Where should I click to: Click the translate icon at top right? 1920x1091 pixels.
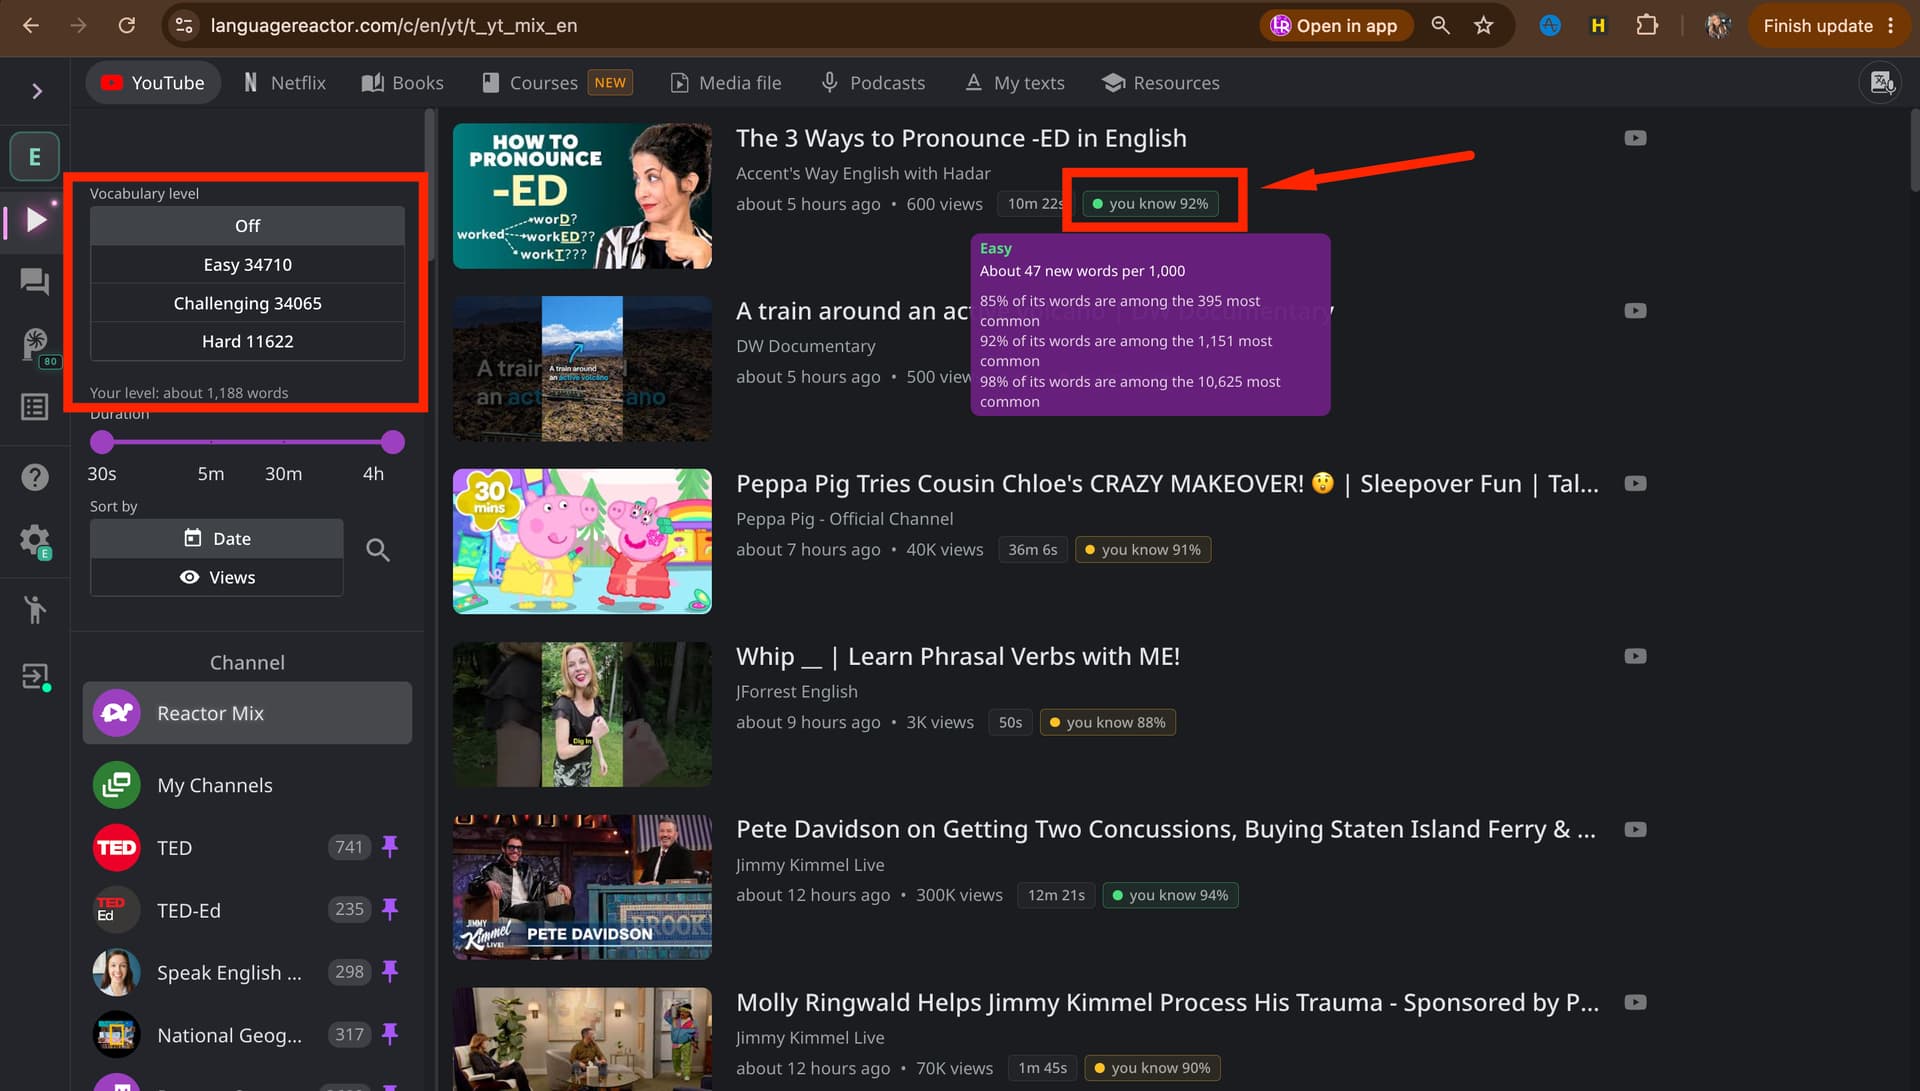pyautogui.click(x=1881, y=83)
